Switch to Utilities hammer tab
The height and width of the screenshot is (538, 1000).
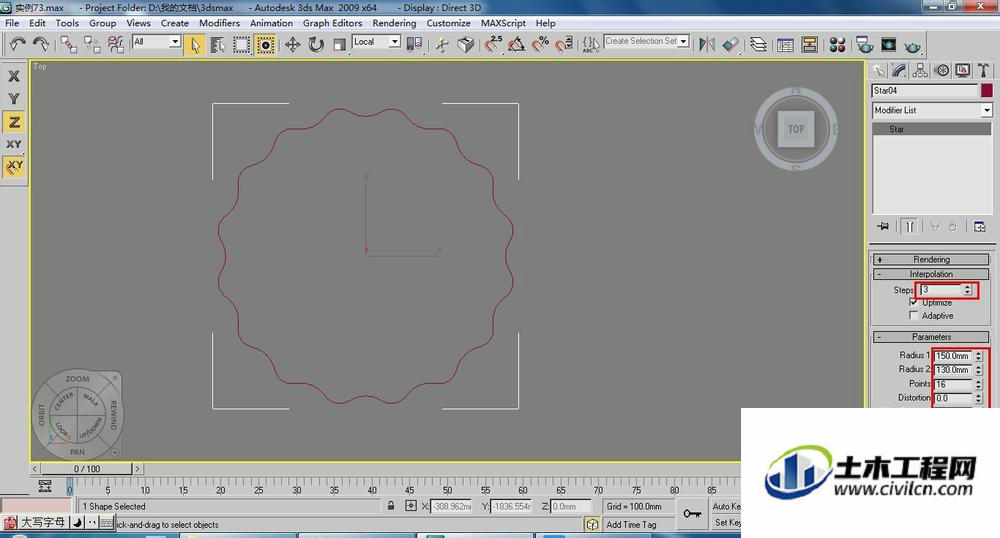click(x=983, y=70)
